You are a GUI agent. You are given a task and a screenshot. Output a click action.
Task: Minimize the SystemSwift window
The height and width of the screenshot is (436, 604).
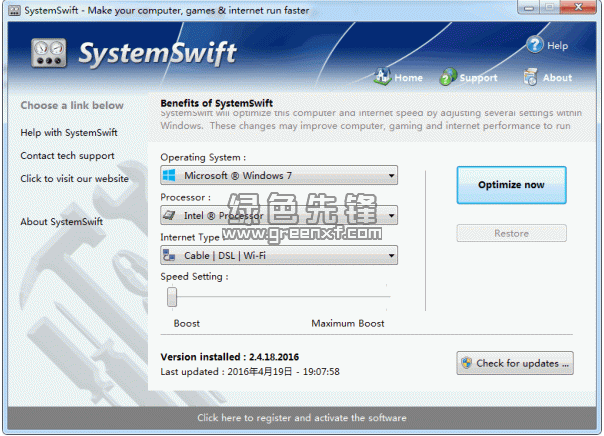528,7
